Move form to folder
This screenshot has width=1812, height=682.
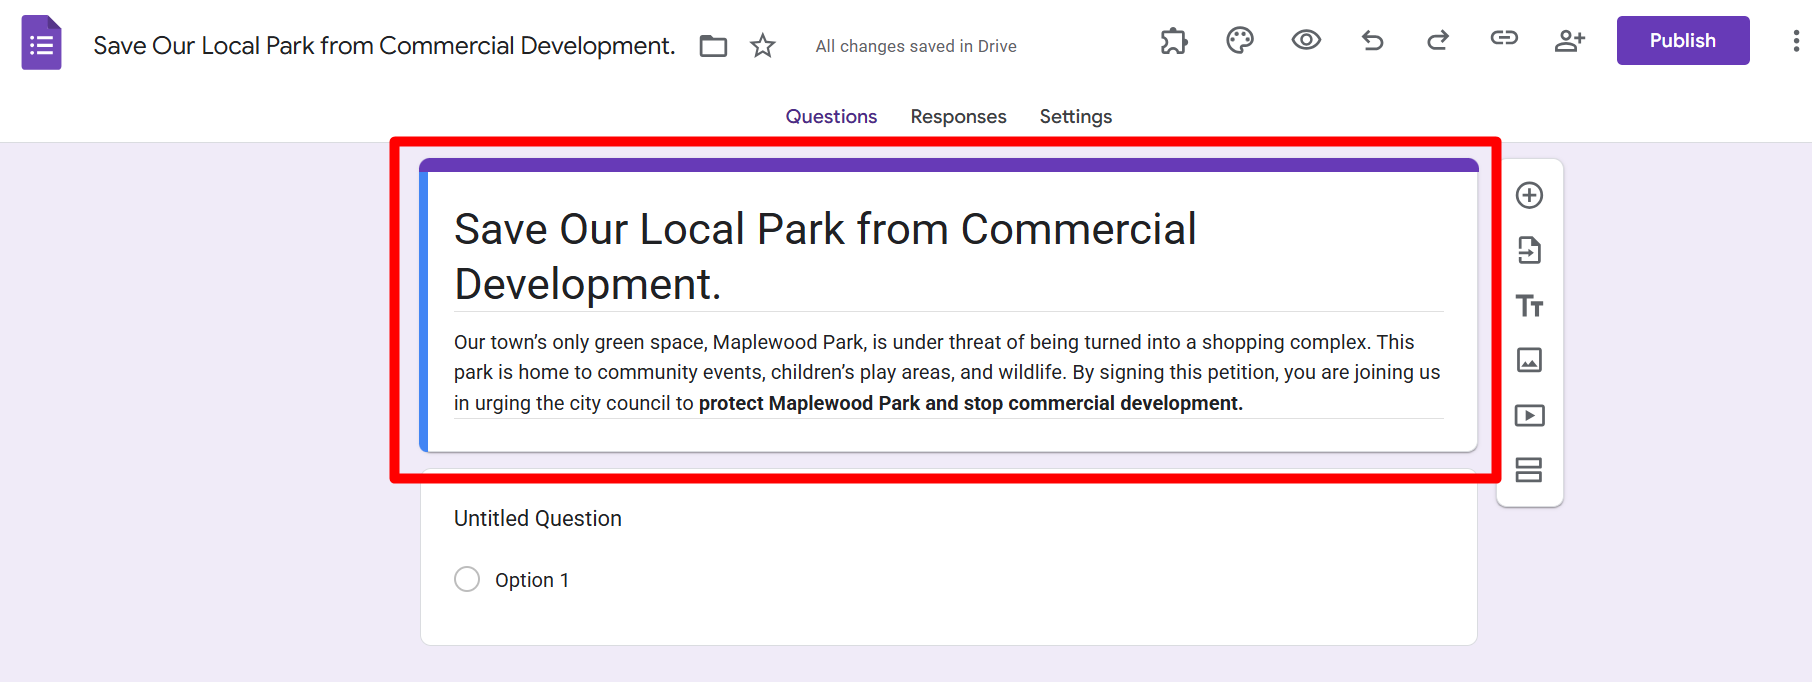pos(713,46)
